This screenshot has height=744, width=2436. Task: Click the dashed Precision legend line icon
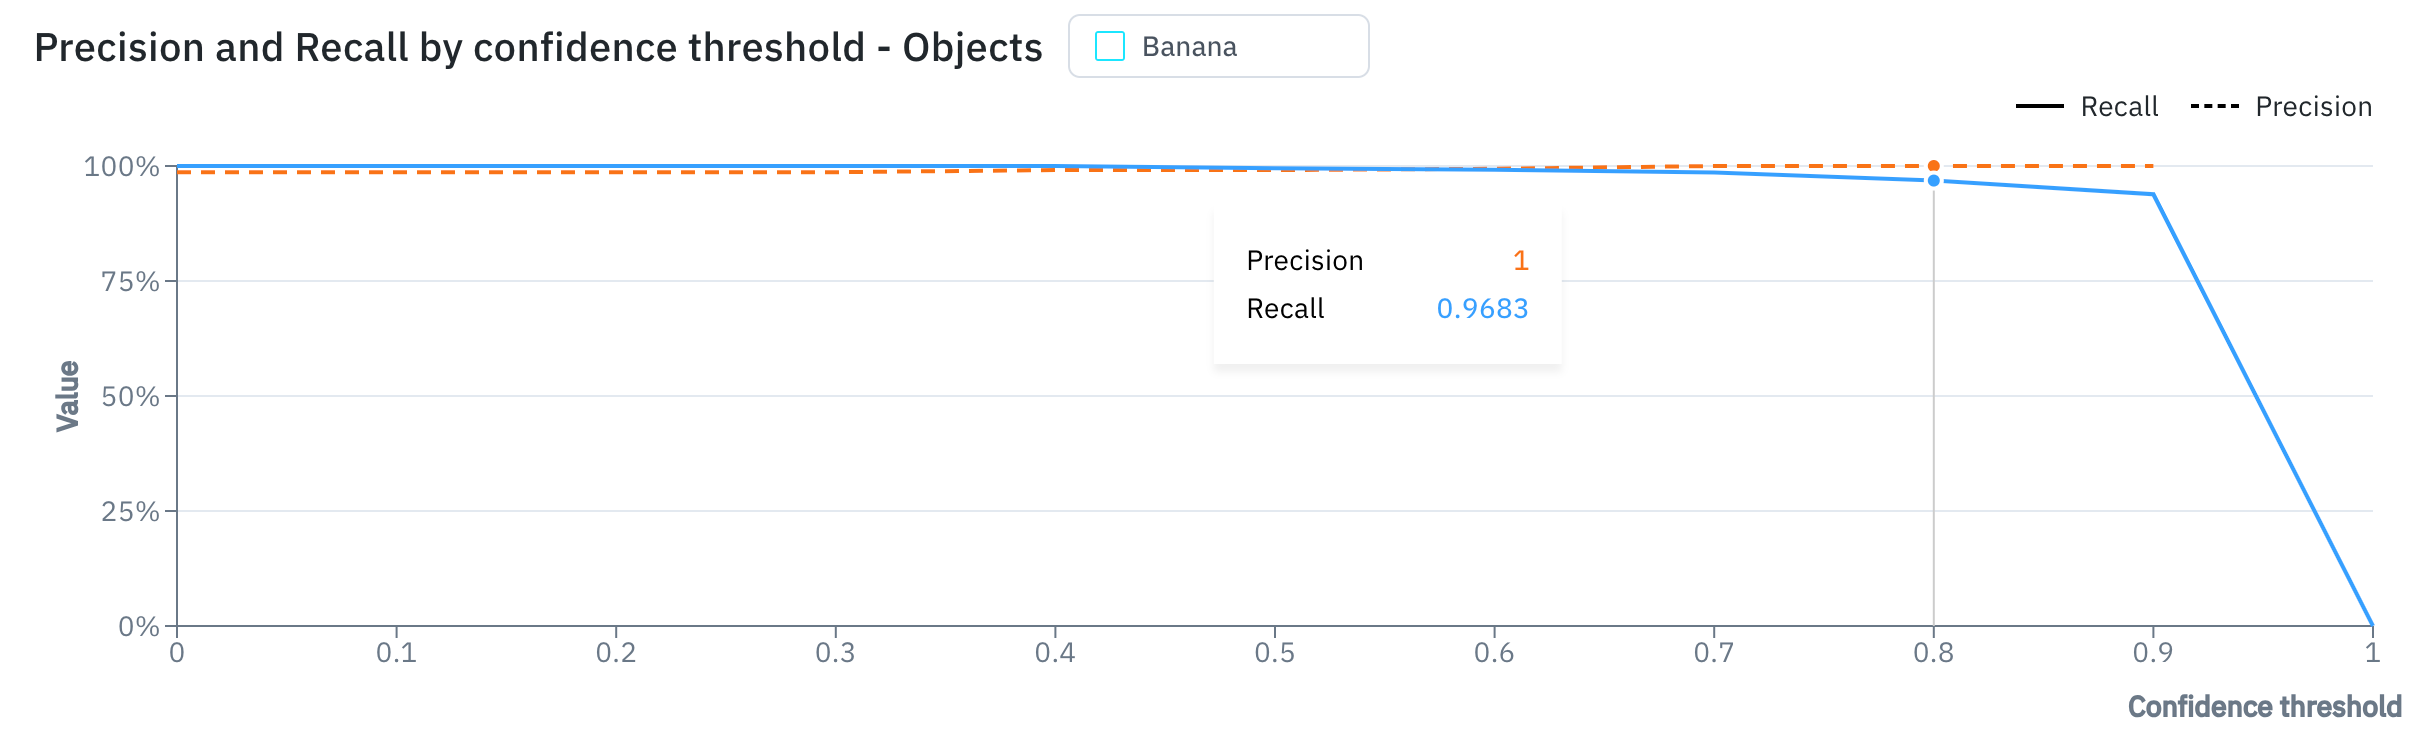click(x=2214, y=106)
